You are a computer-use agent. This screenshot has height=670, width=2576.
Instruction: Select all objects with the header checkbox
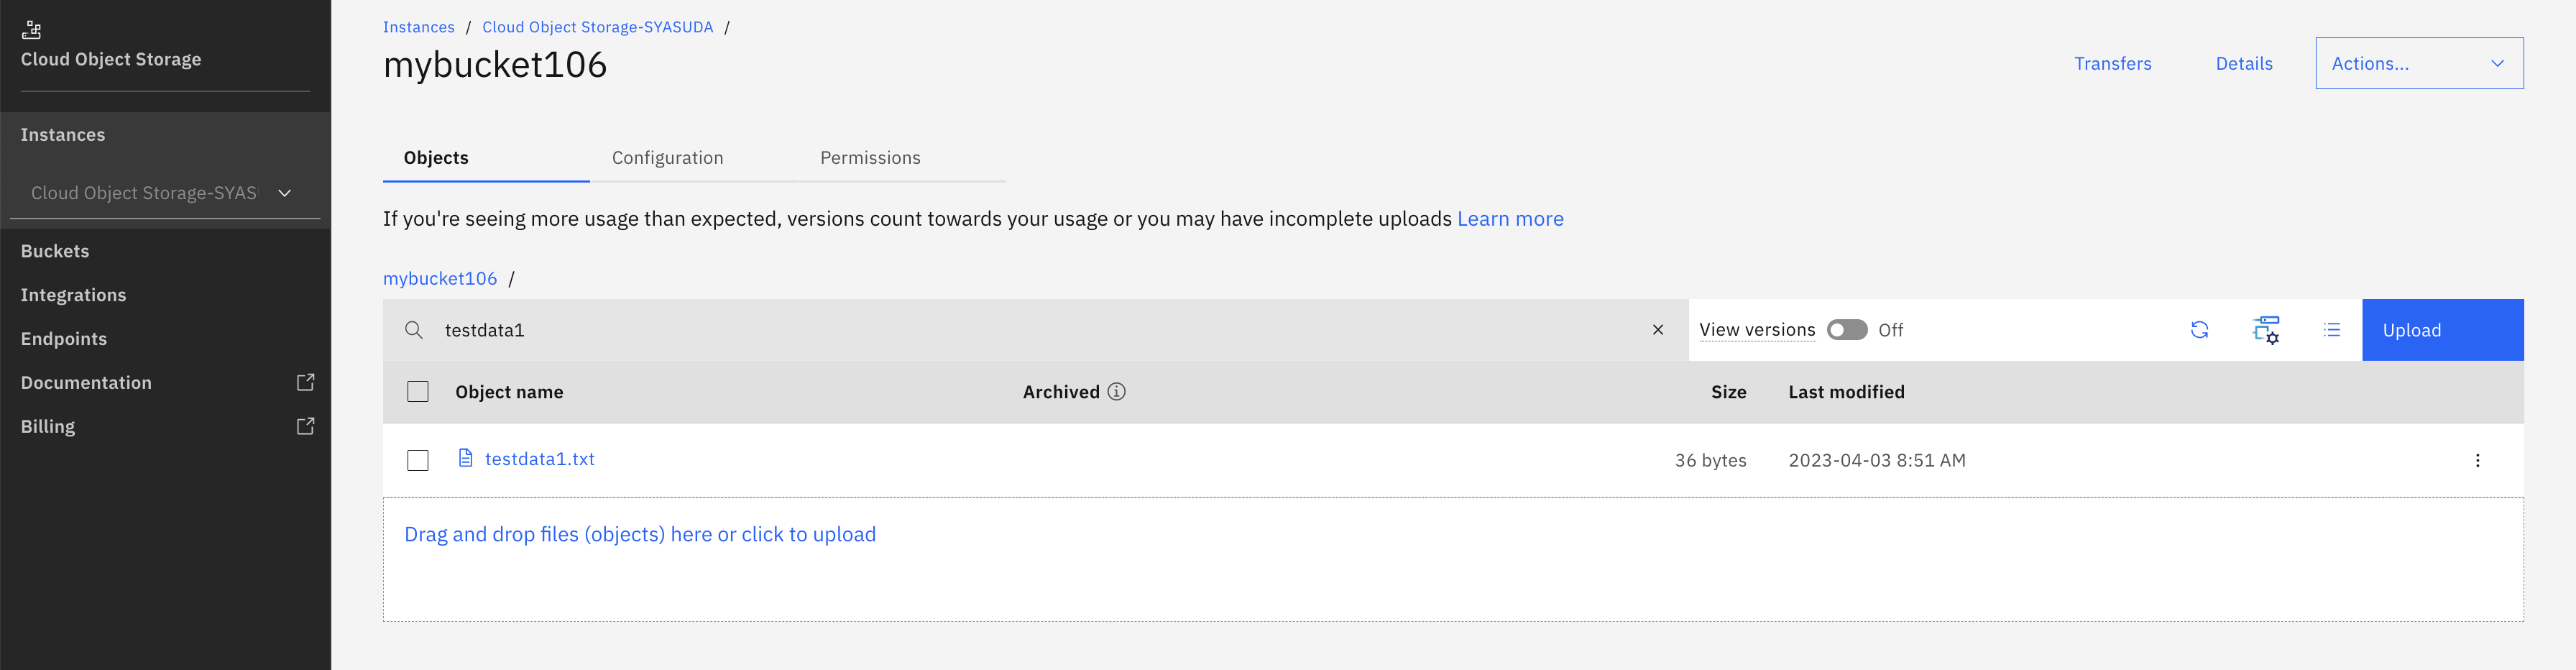(418, 392)
